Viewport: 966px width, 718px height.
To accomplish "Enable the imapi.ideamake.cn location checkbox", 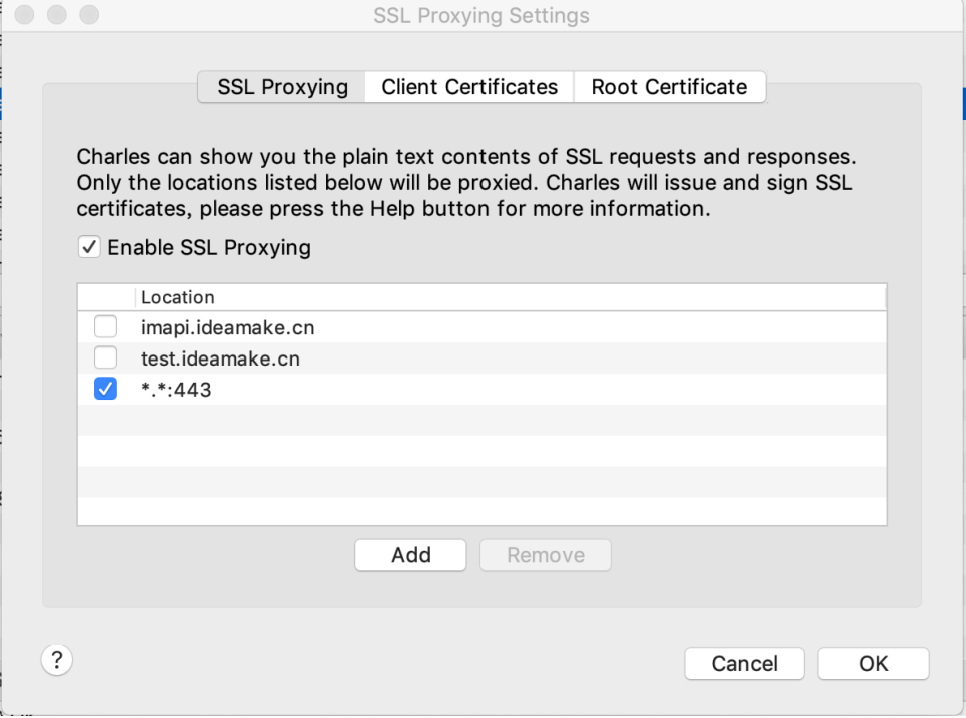I will point(105,326).
